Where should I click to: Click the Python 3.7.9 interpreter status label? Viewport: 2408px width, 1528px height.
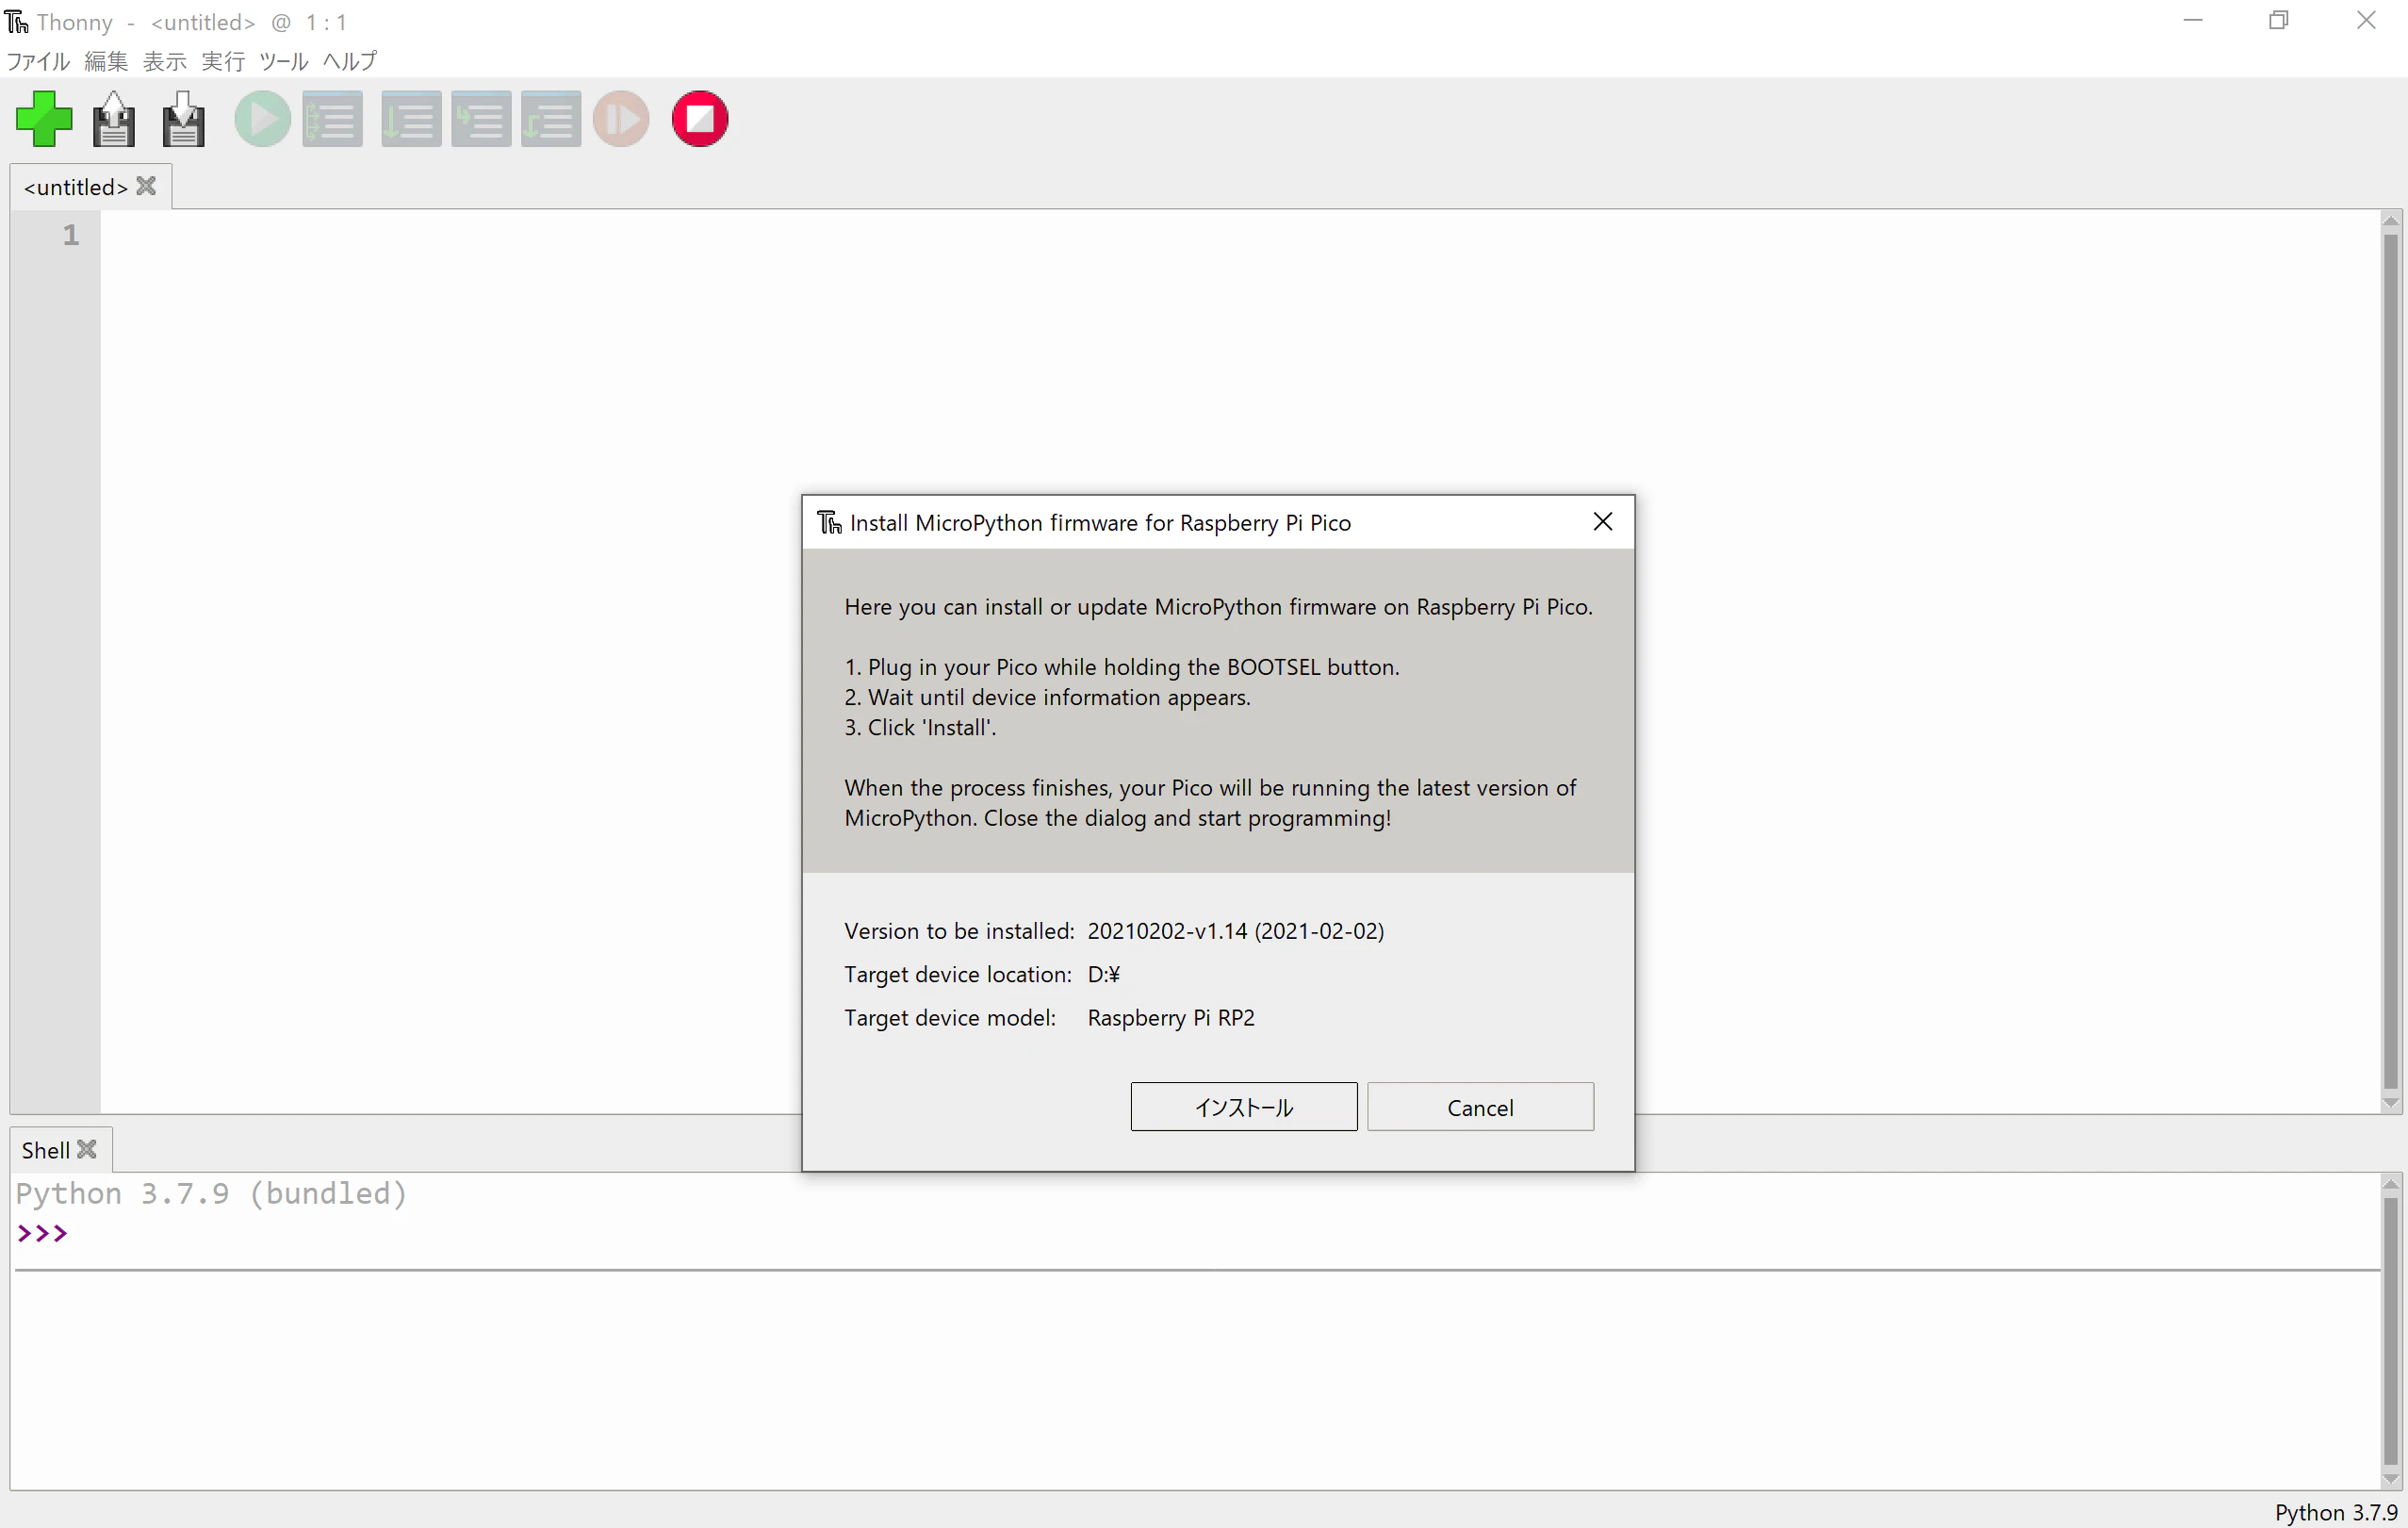2336,1512
